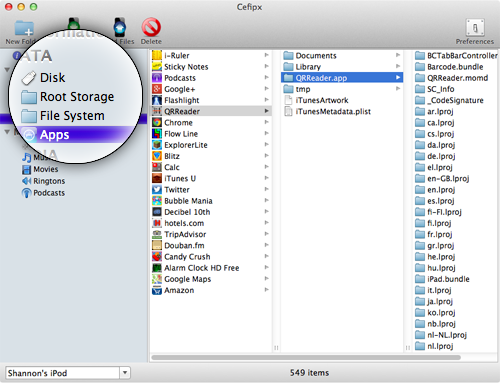Click the Bubble Mania app icon
Image resolution: width=500 pixels, height=383 pixels.
click(157, 201)
